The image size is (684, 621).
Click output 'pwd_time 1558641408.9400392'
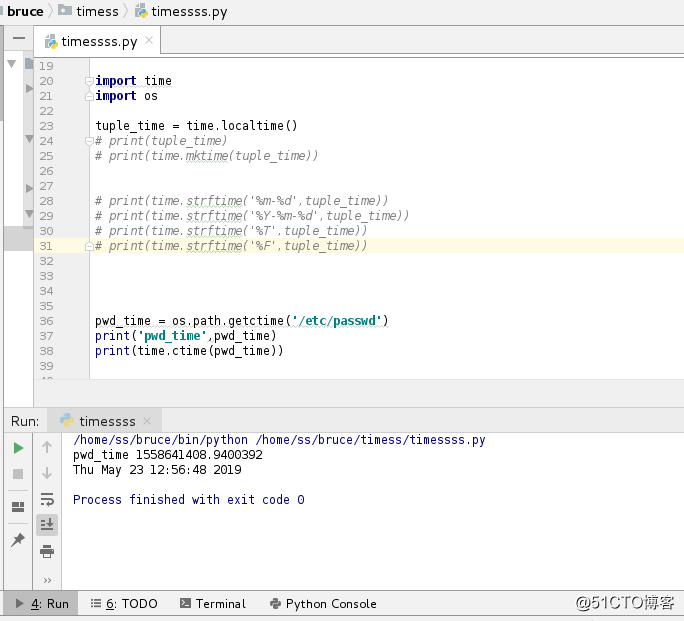tap(168, 455)
